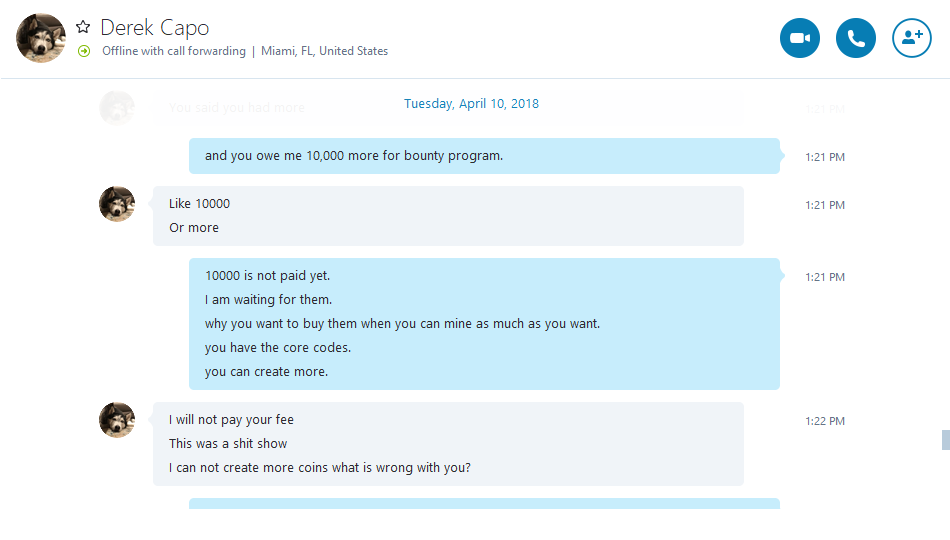The width and height of the screenshot is (950, 540).
Task: Start a video call with Derek Capo
Action: (x=800, y=38)
